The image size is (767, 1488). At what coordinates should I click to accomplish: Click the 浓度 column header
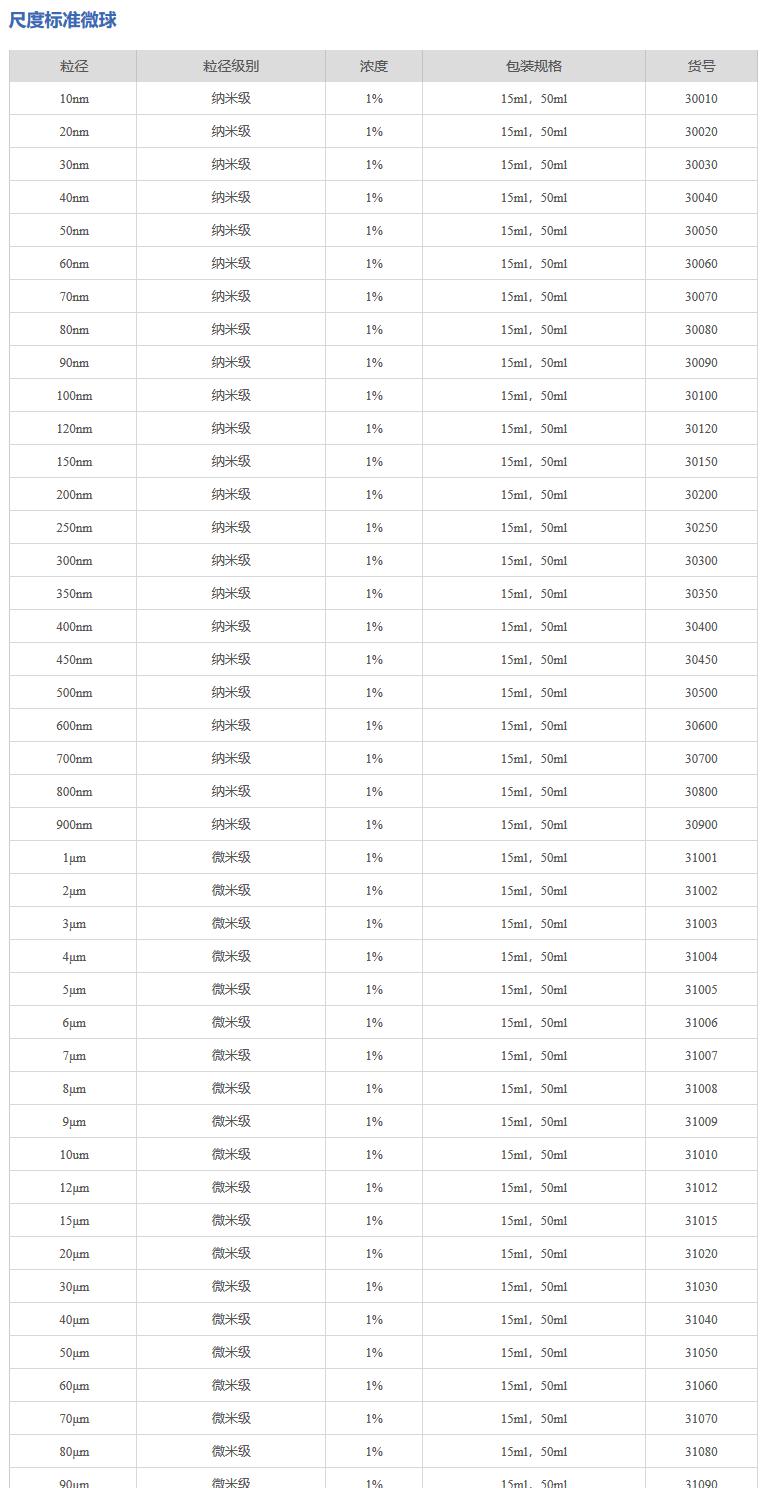point(374,66)
